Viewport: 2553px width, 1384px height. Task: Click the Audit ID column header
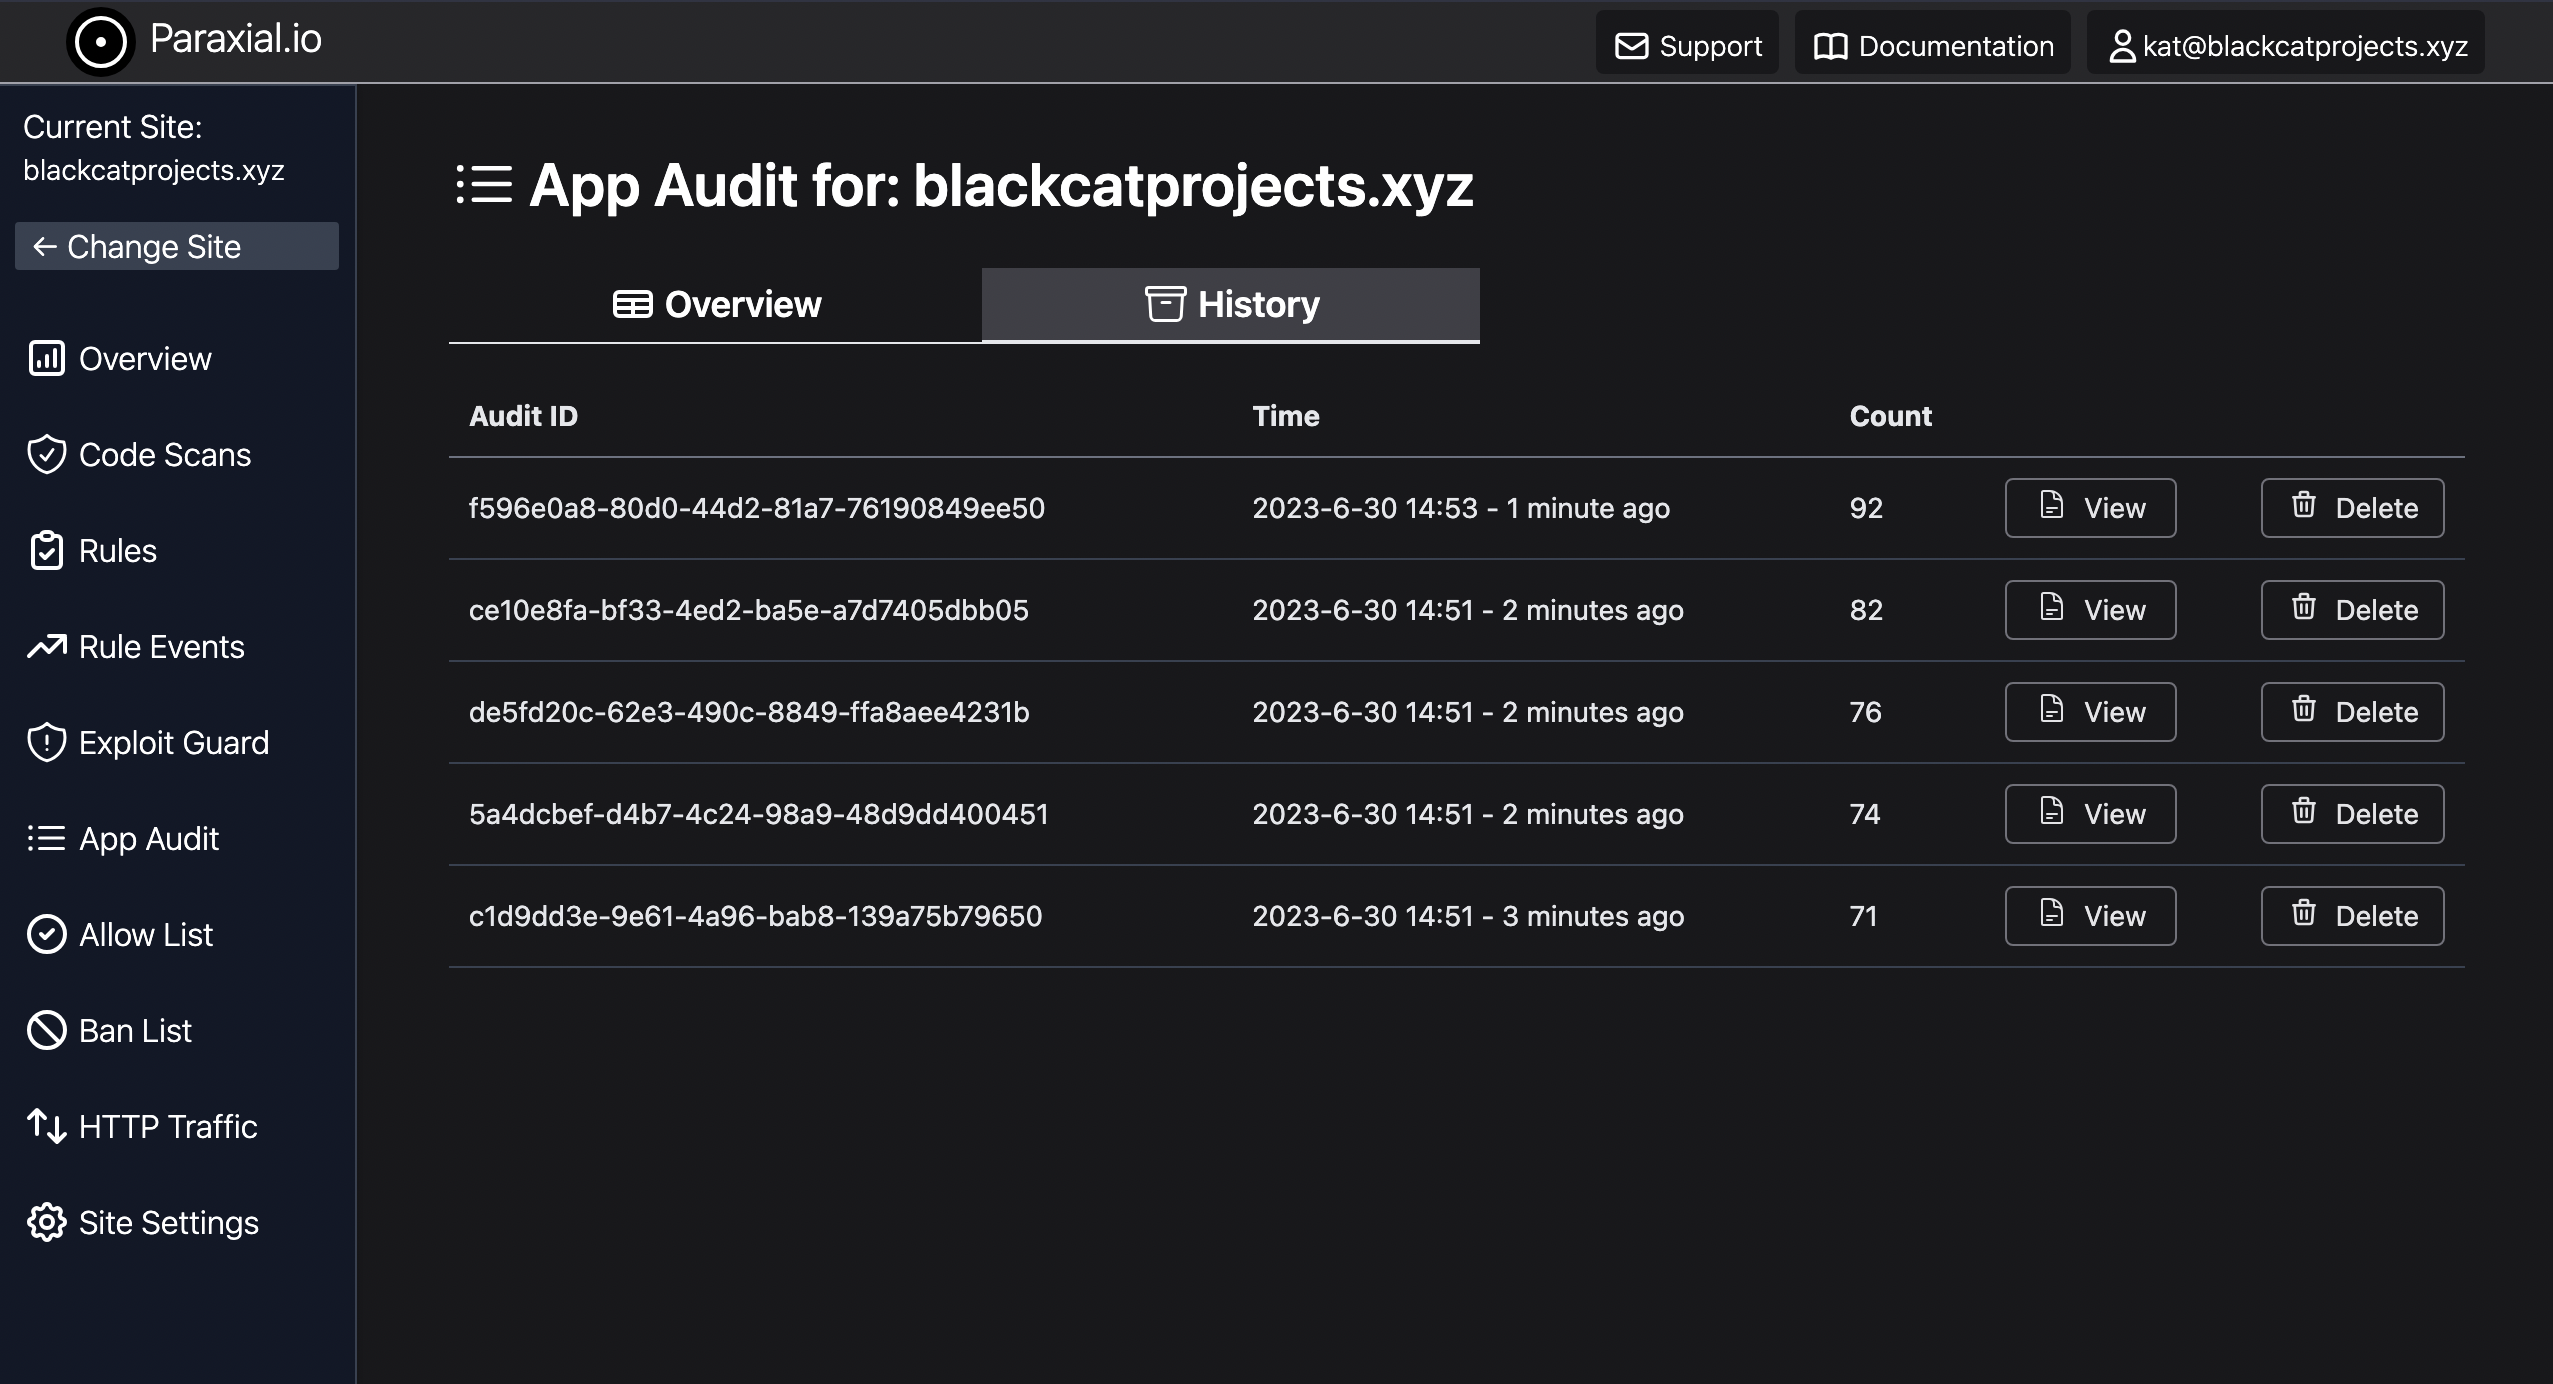click(x=523, y=416)
